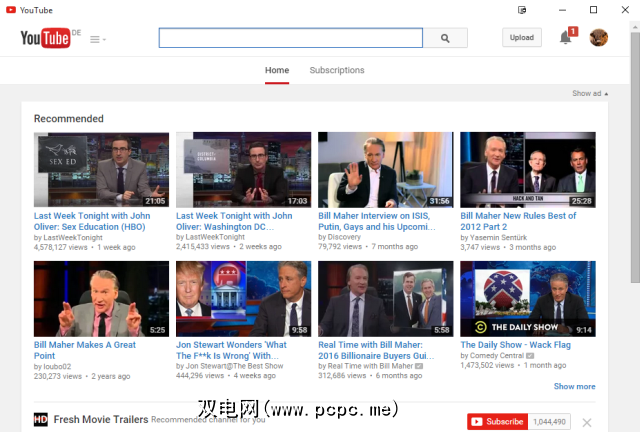Open the notifications bell
This screenshot has height=432, width=640.
point(566,38)
